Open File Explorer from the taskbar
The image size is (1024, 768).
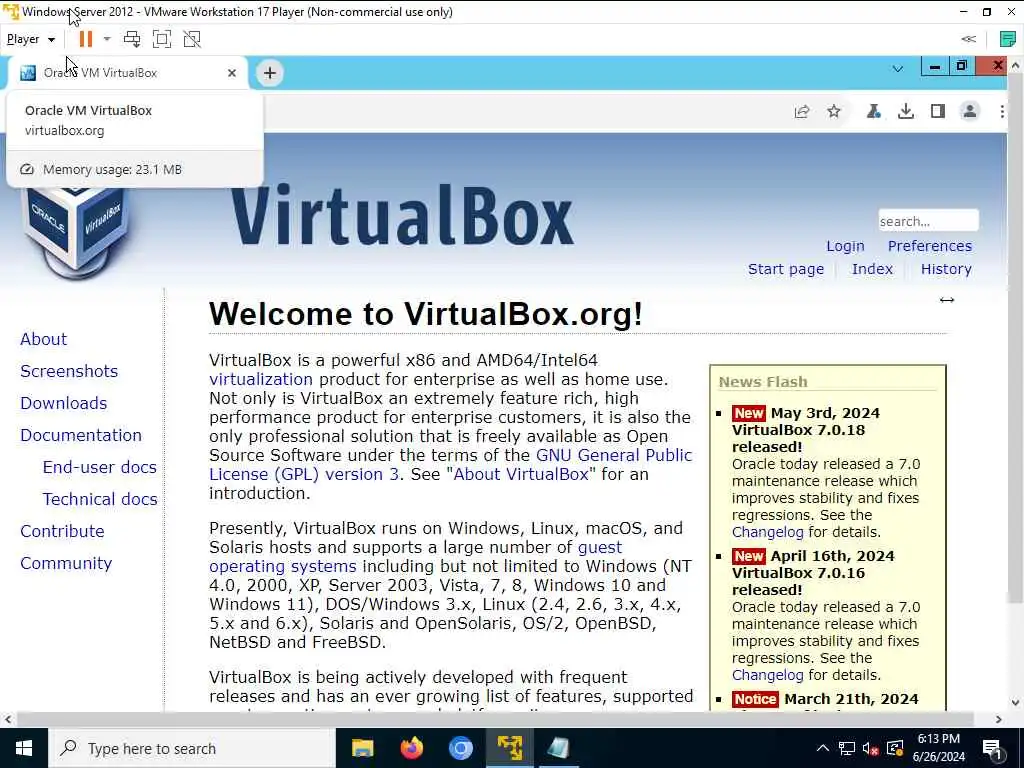coord(362,748)
